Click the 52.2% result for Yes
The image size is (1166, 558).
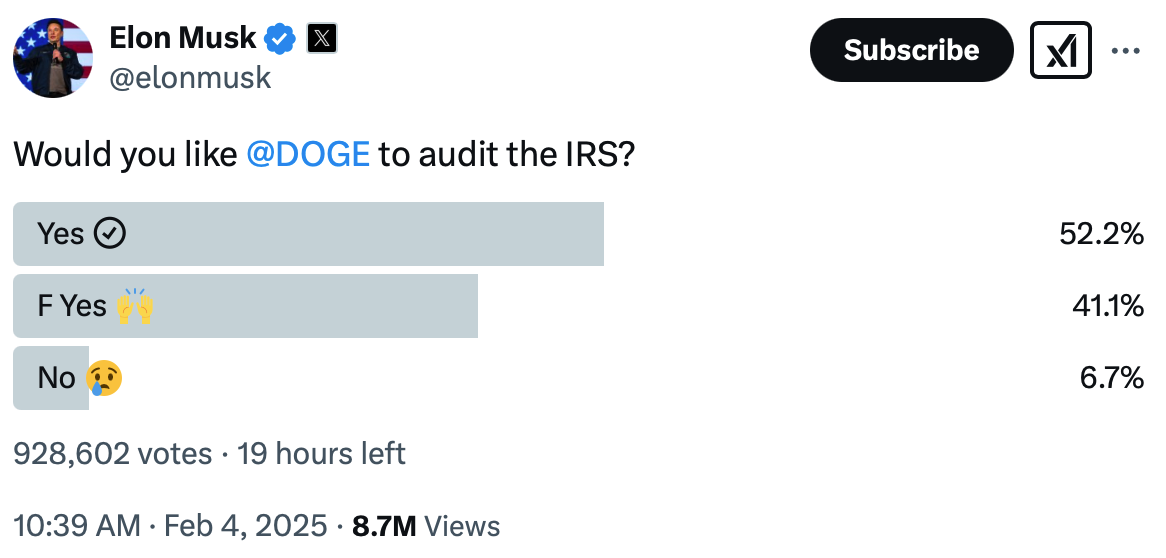[x=1101, y=234]
